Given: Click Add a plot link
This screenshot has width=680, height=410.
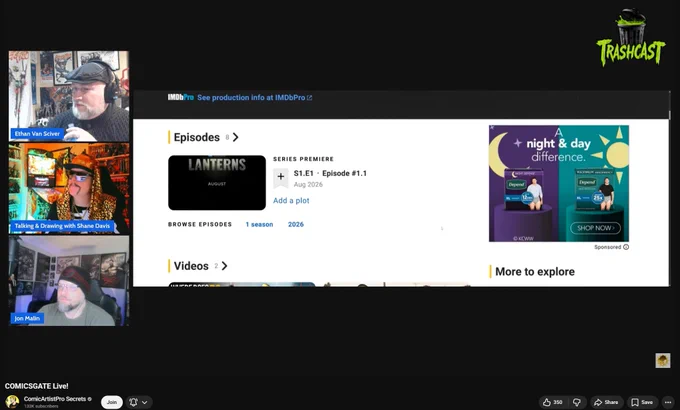Looking at the screenshot, I should (291, 200).
